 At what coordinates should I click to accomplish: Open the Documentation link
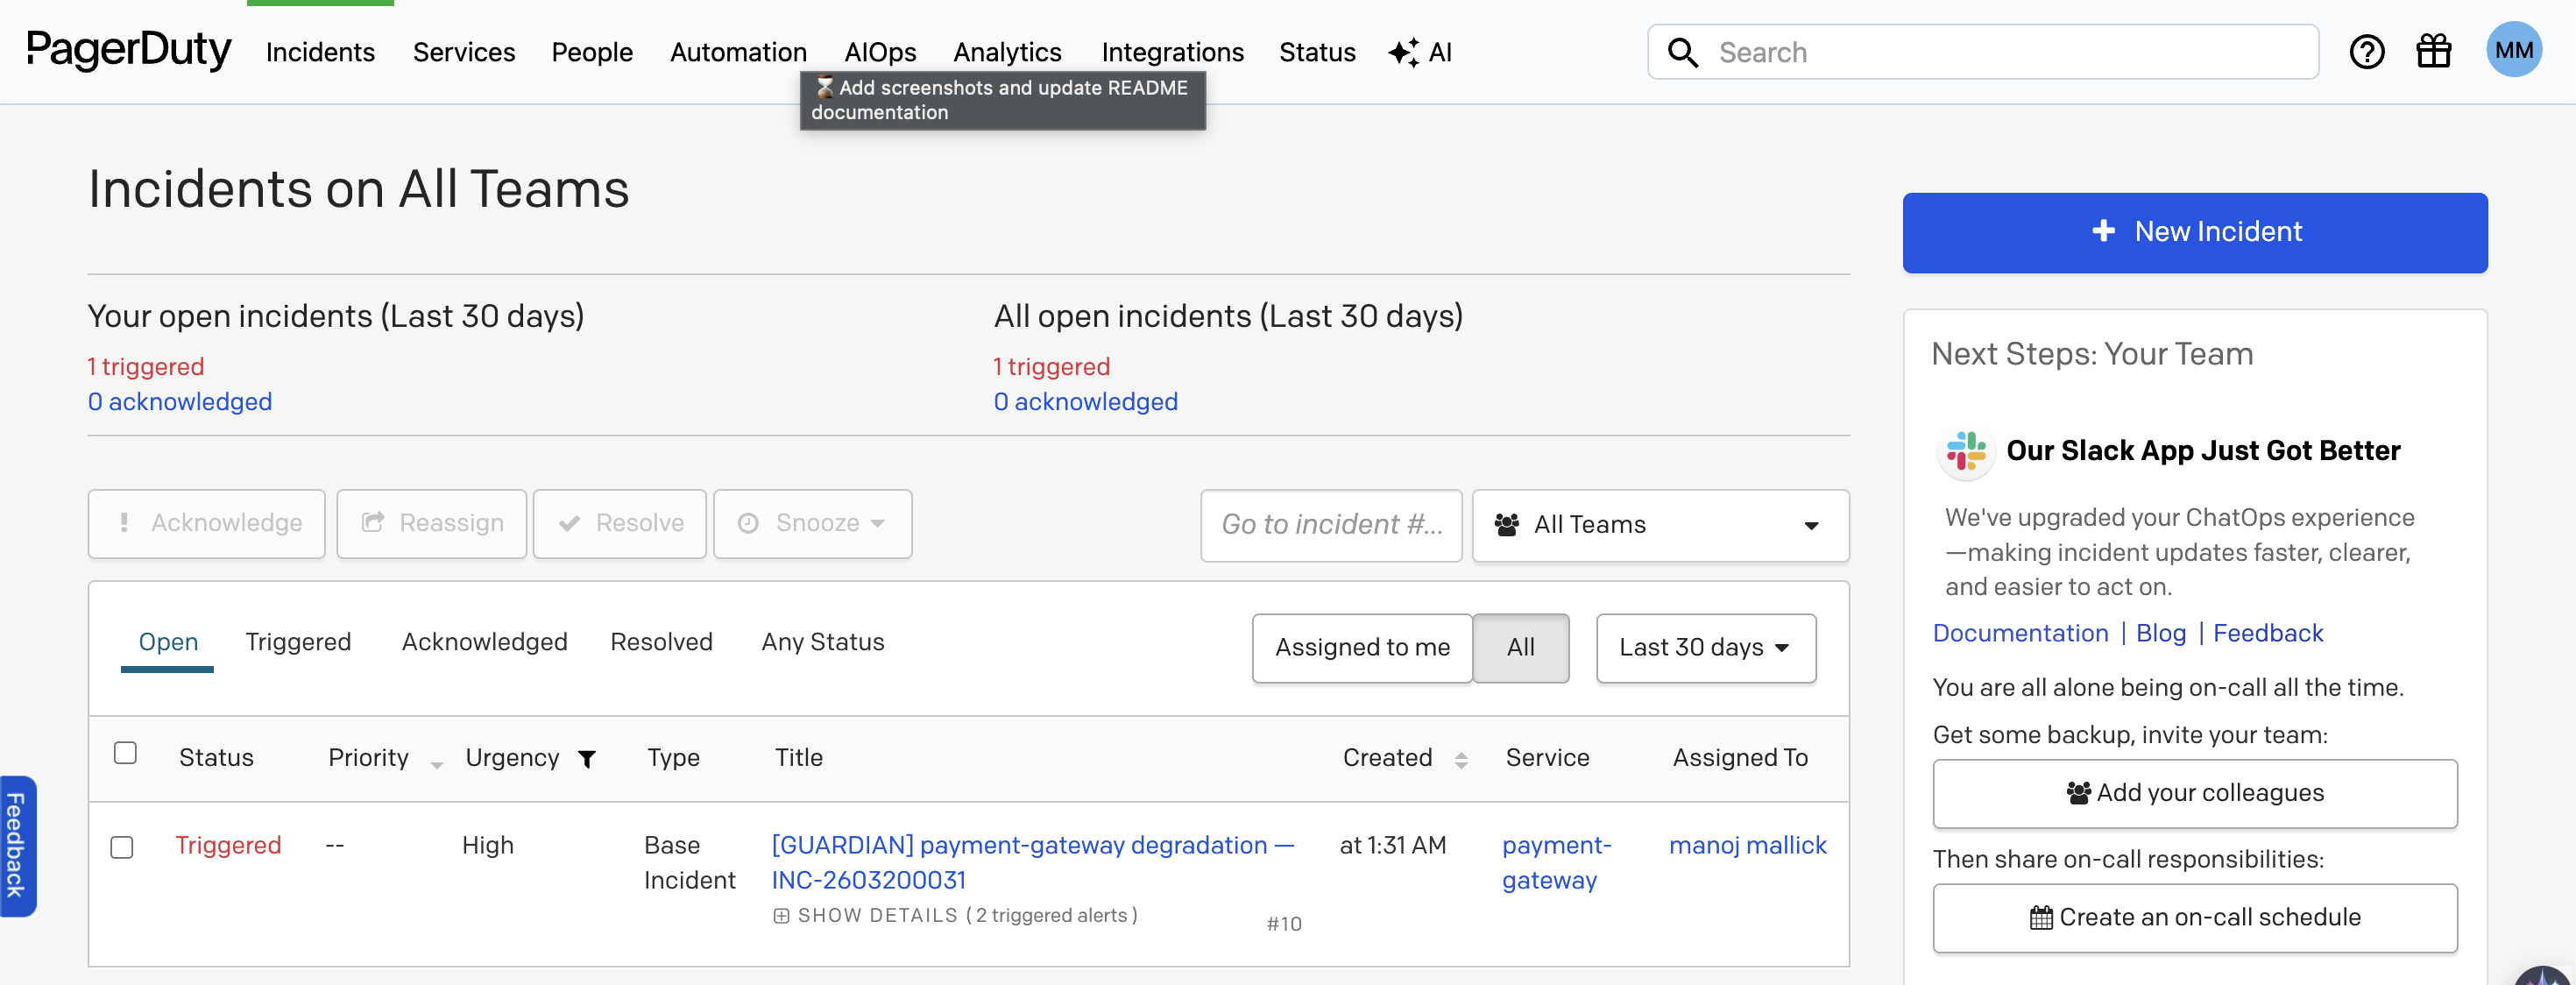click(2020, 632)
